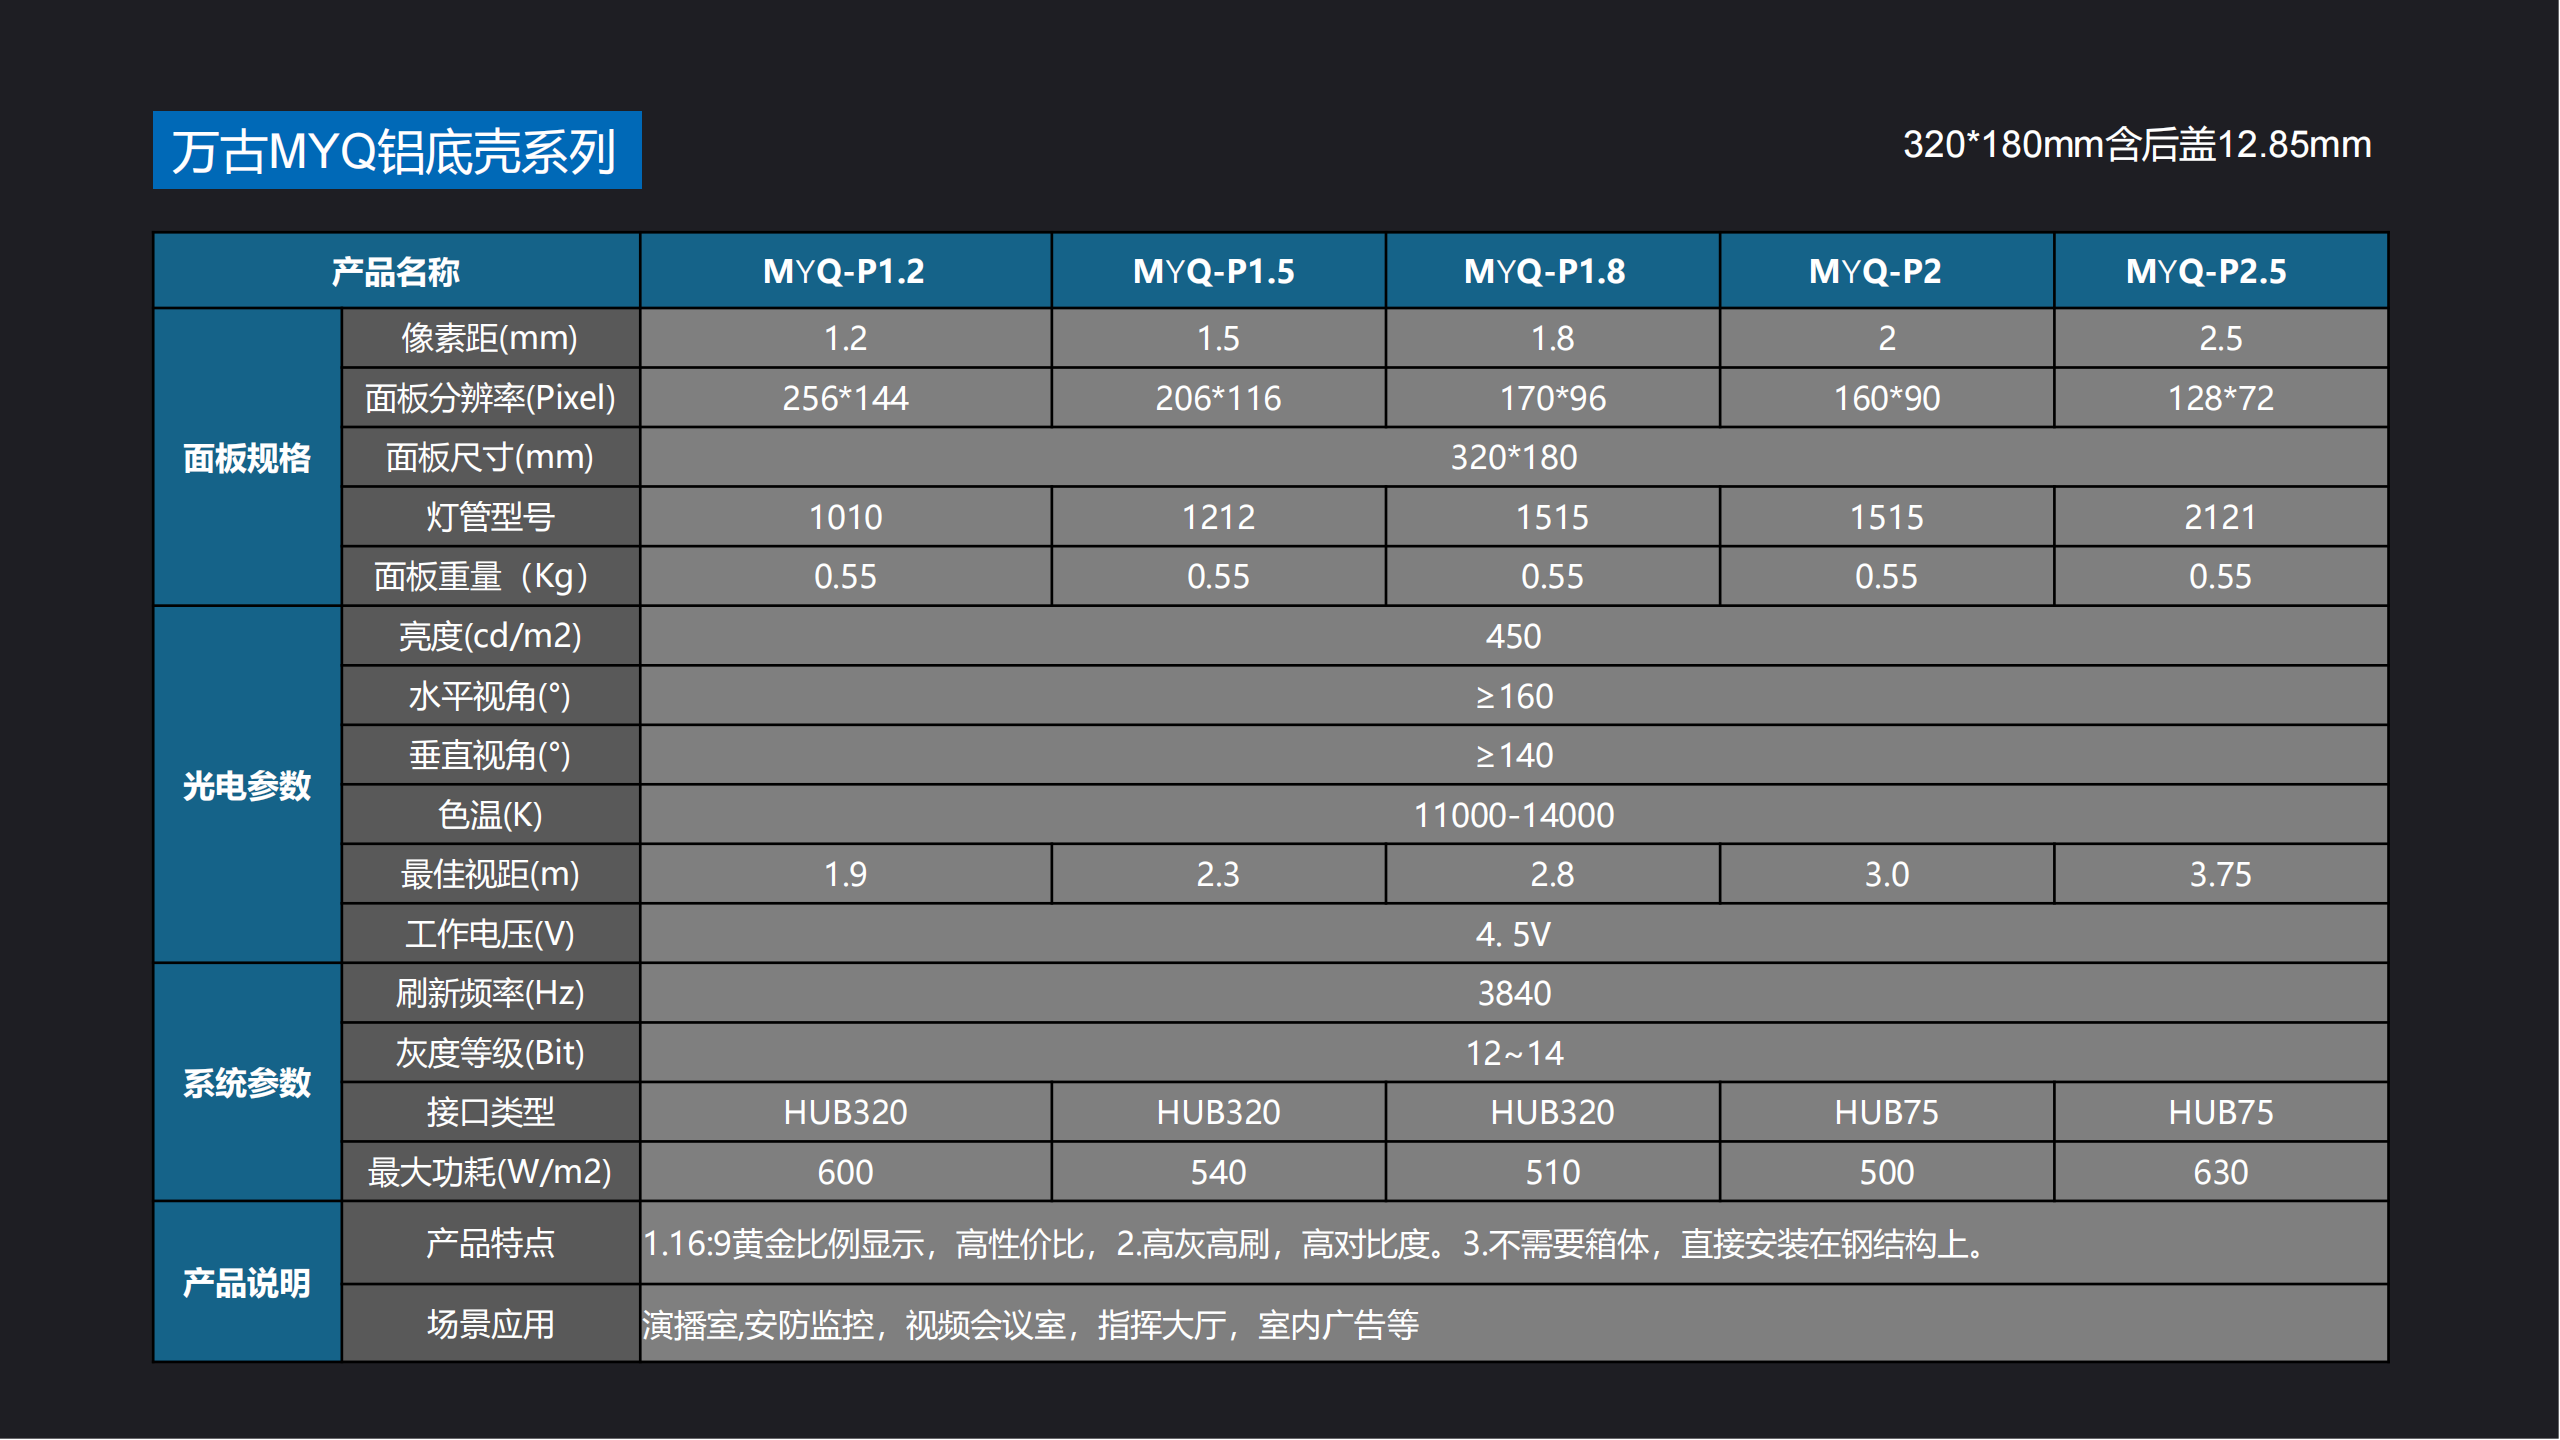Select the 'MYQ-P1.2' column header
2560x1440 pixels.
tap(845, 271)
